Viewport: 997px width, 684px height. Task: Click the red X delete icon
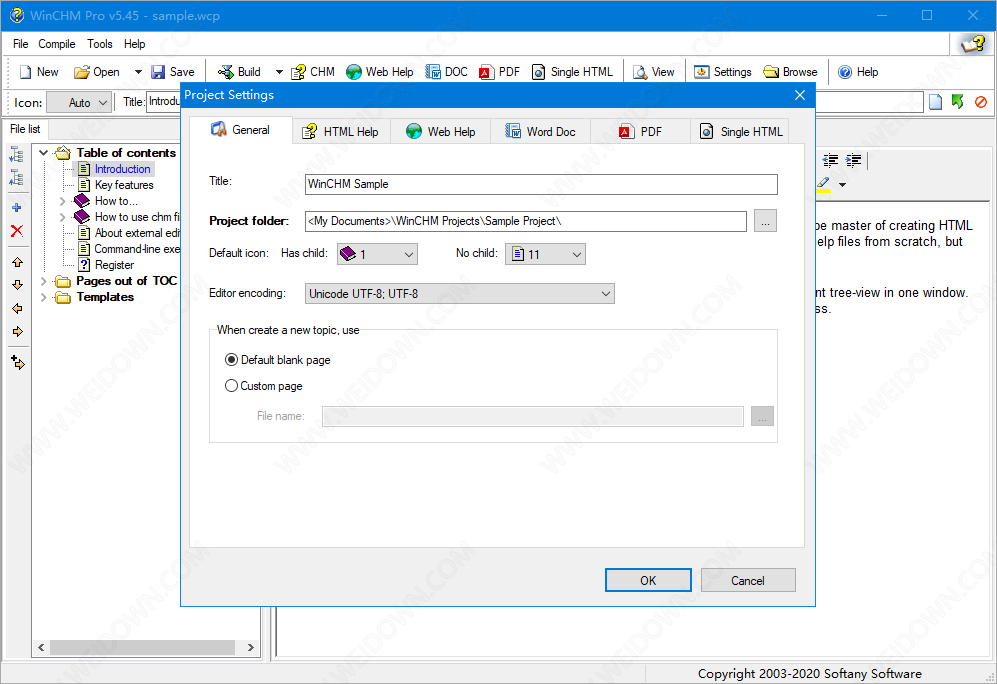coord(17,231)
